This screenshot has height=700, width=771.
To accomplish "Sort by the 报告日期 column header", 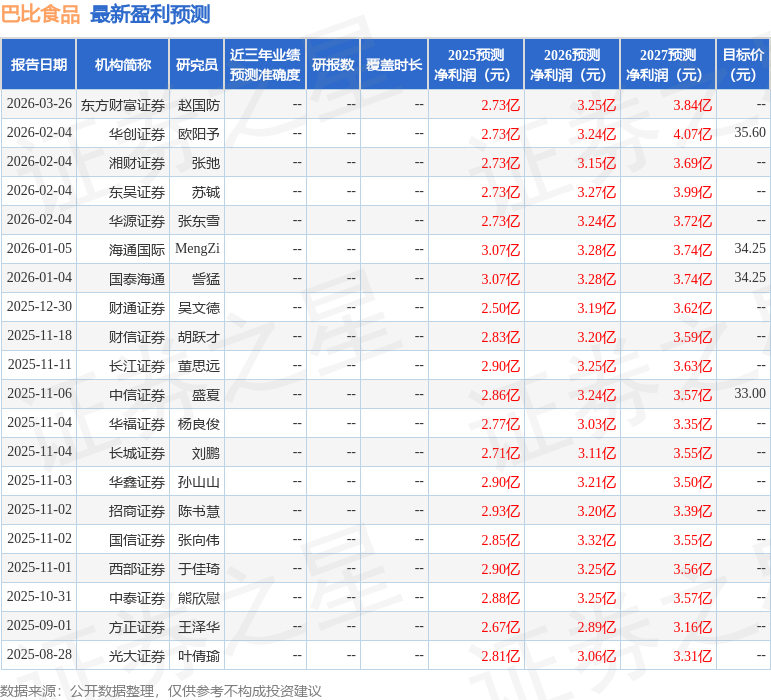I will point(39,65).
